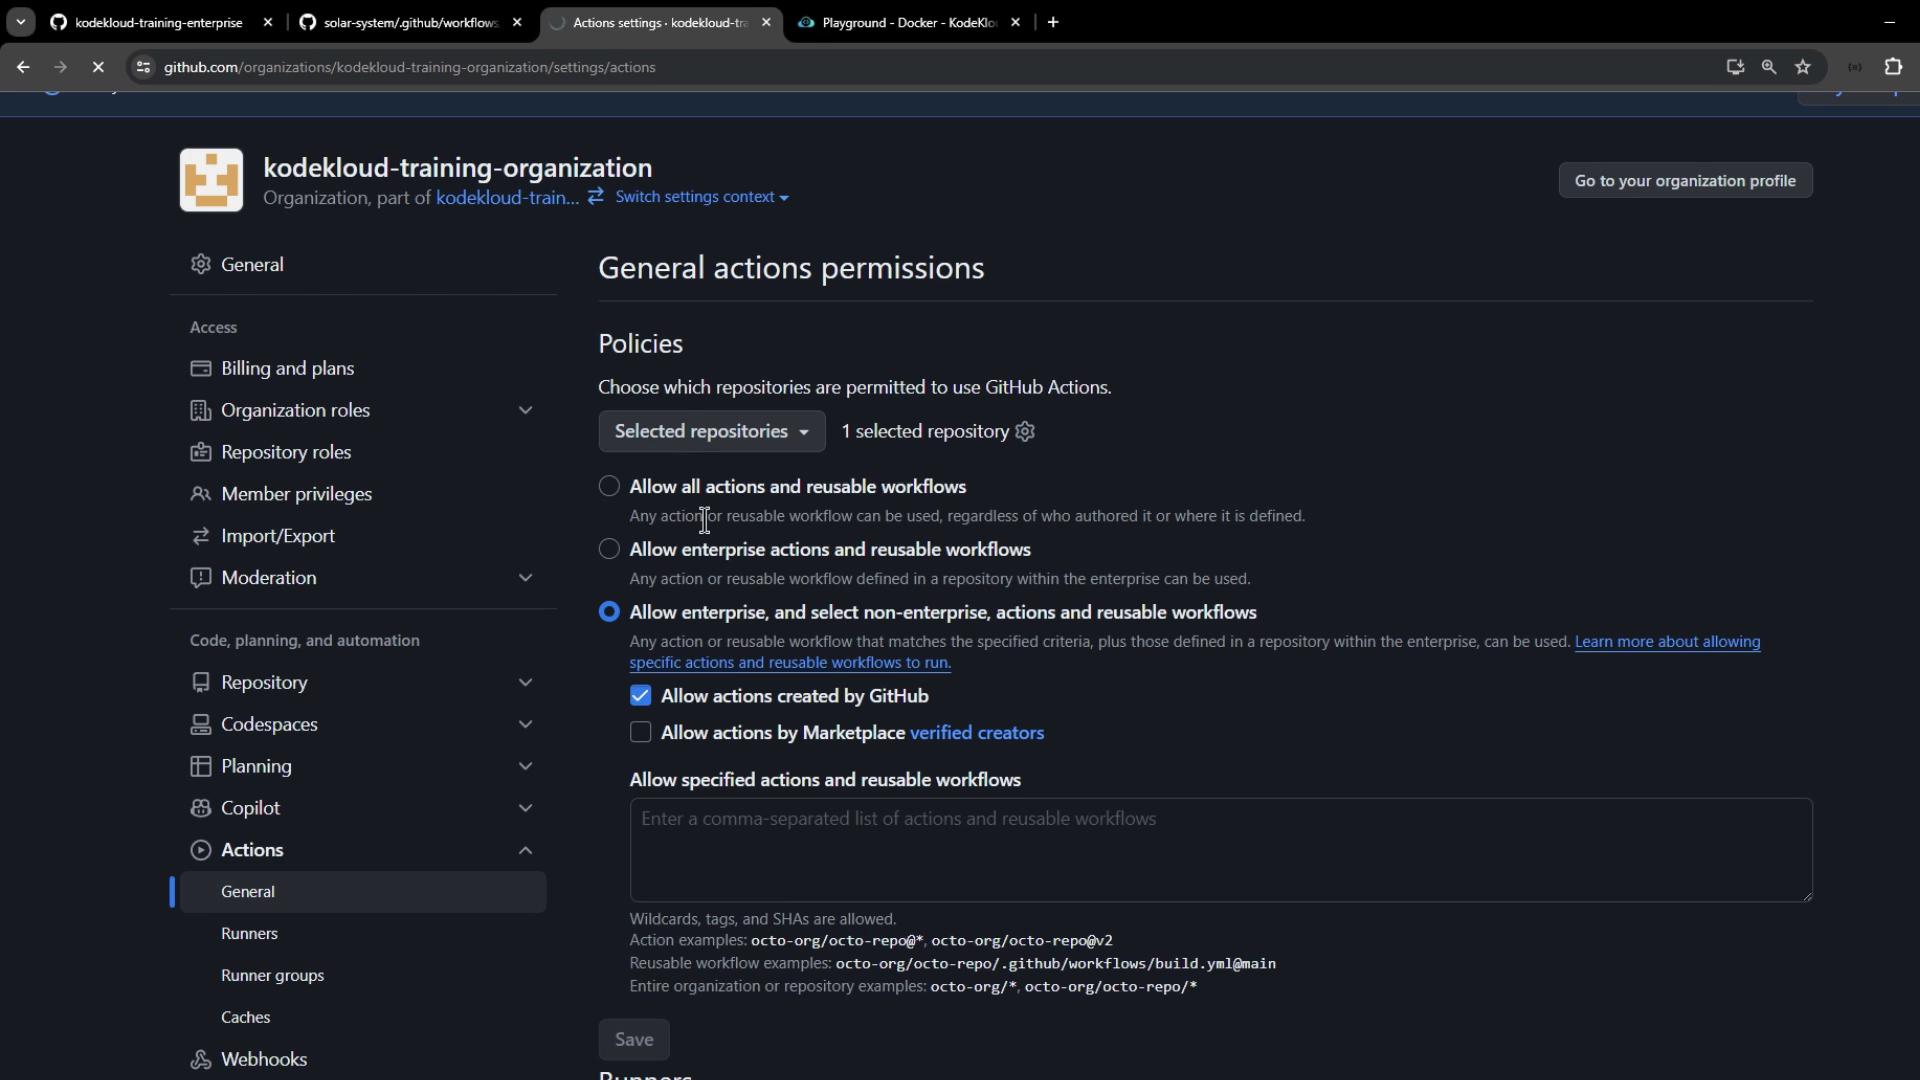Collapse the Actions sidebar section
The width and height of the screenshot is (1920, 1080).
tap(525, 850)
